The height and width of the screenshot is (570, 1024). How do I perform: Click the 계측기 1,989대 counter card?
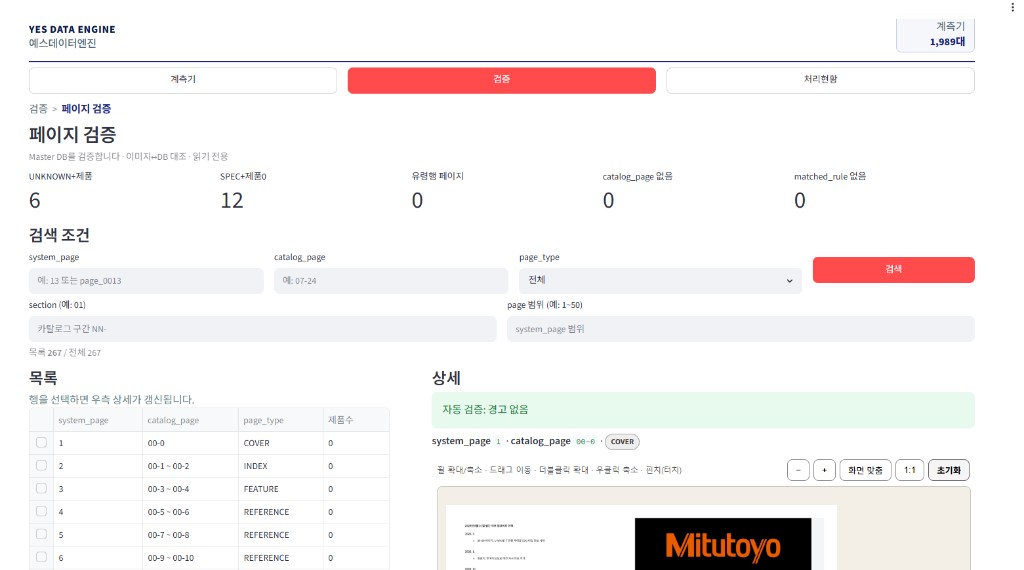(x=935, y=35)
